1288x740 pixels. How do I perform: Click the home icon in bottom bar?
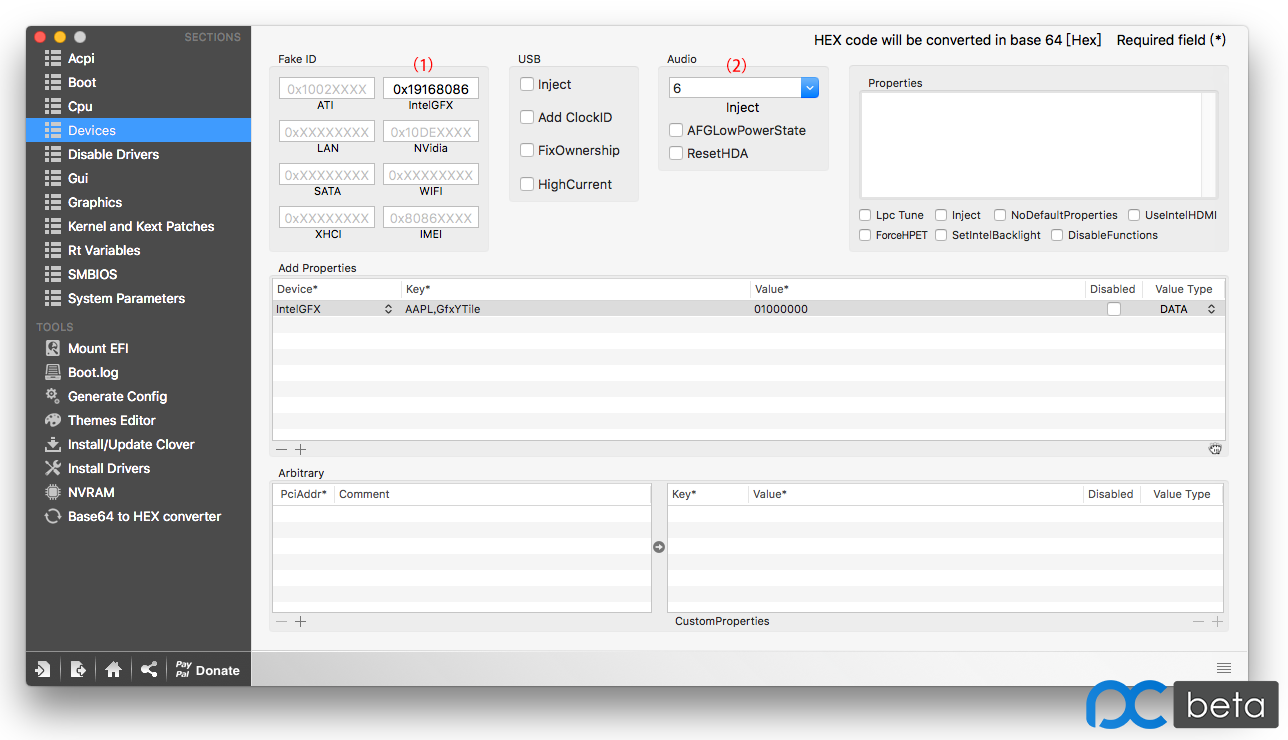(113, 670)
